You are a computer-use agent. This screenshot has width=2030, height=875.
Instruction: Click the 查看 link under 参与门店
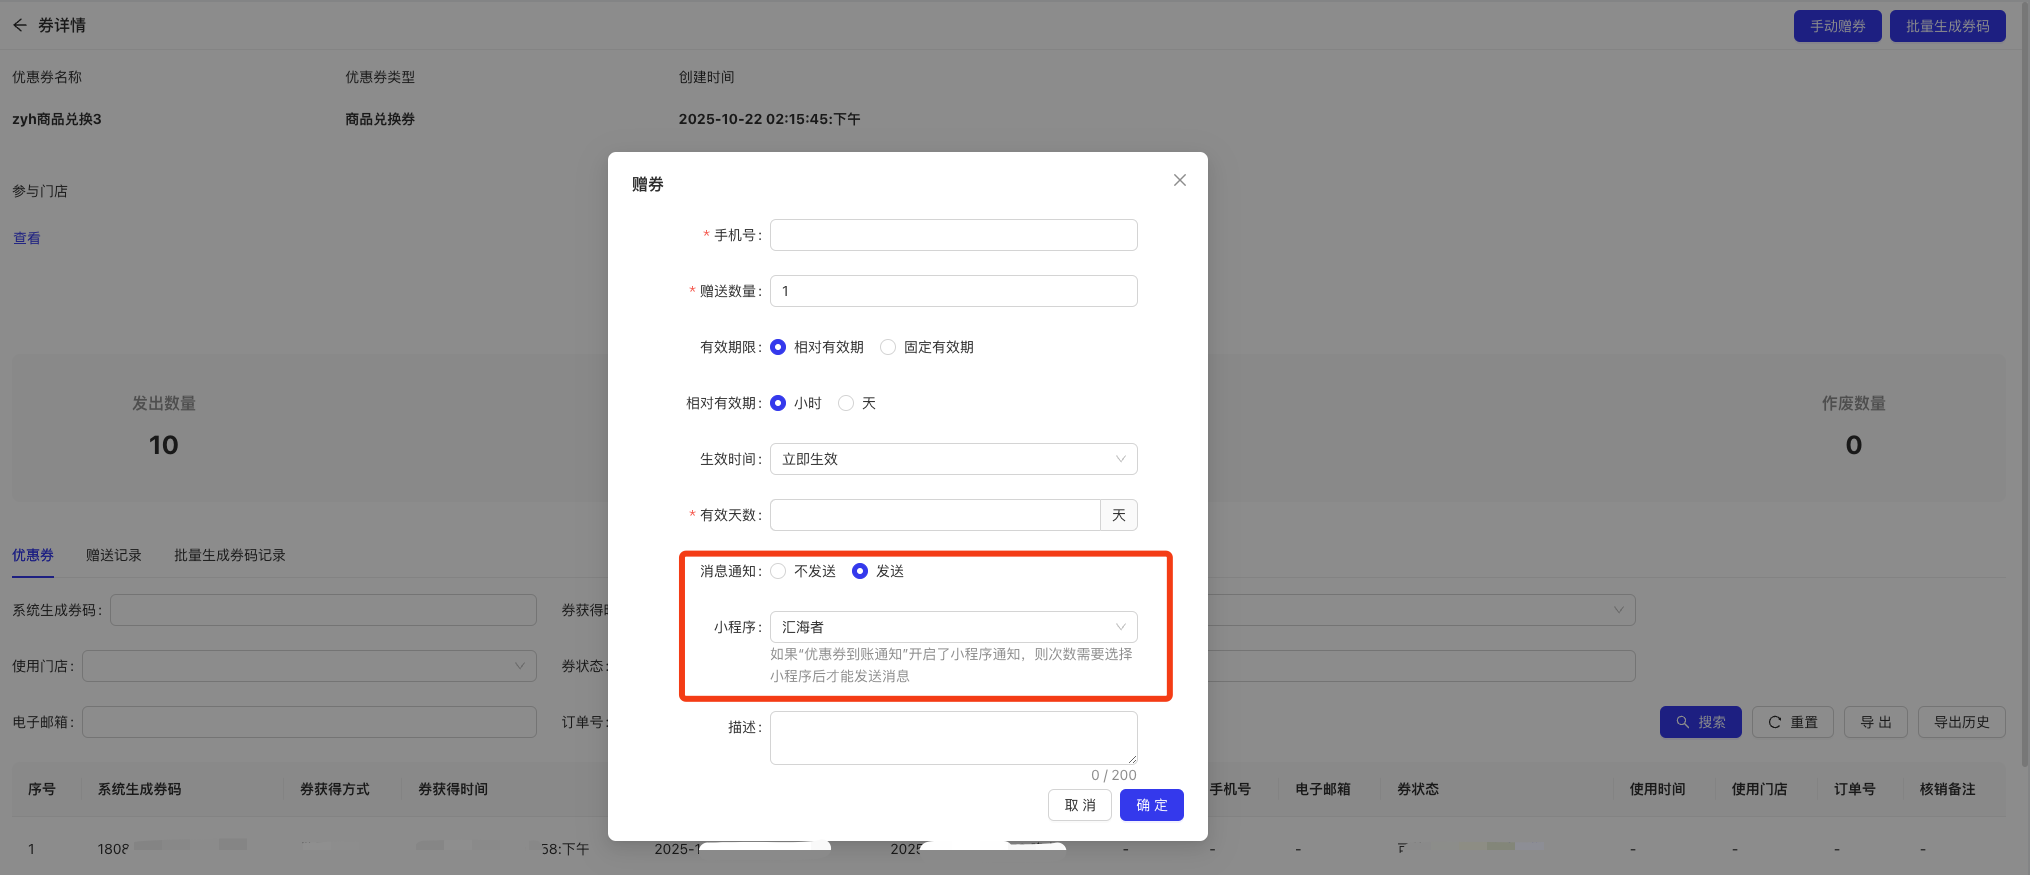pyautogui.click(x=27, y=238)
